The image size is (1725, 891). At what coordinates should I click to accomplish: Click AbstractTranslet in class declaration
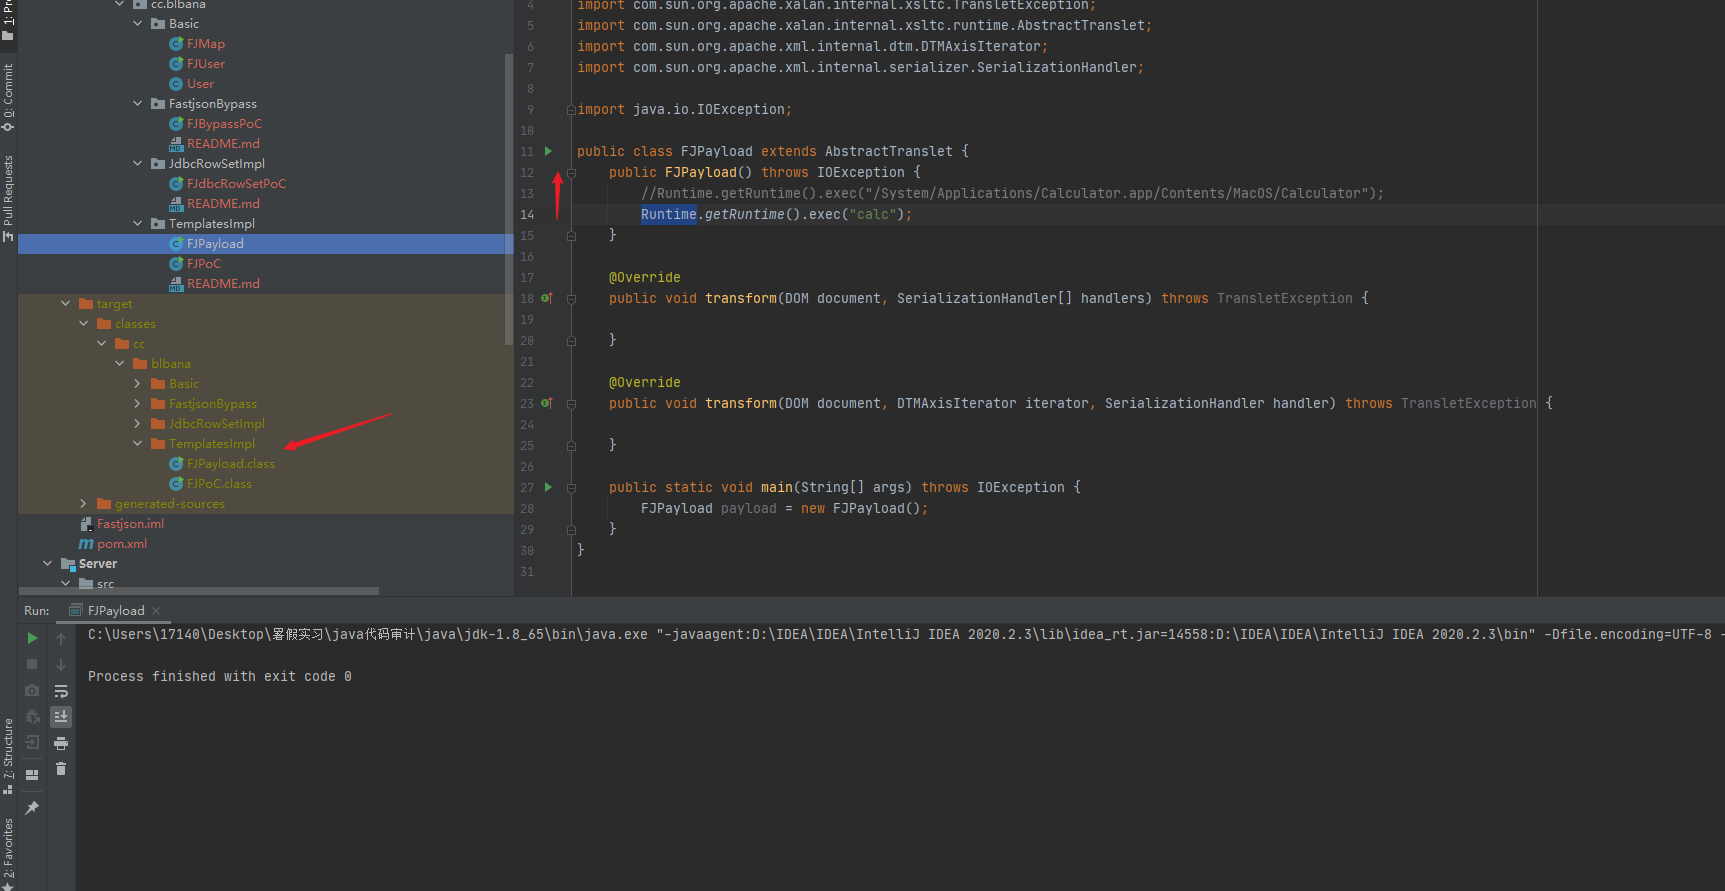tap(888, 151)
